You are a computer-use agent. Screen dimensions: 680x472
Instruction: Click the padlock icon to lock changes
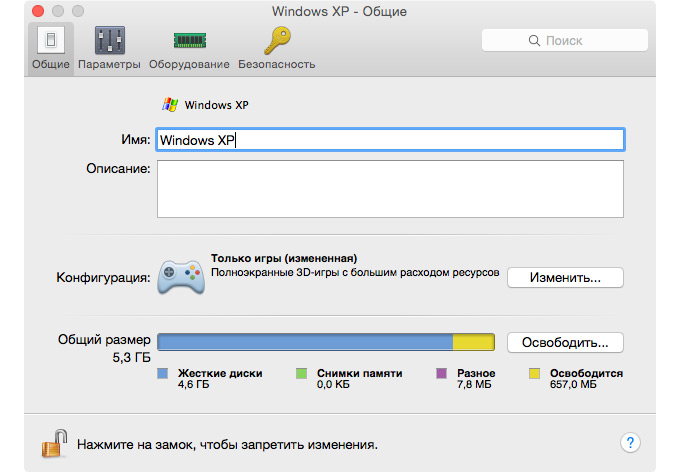pos(54,442)
